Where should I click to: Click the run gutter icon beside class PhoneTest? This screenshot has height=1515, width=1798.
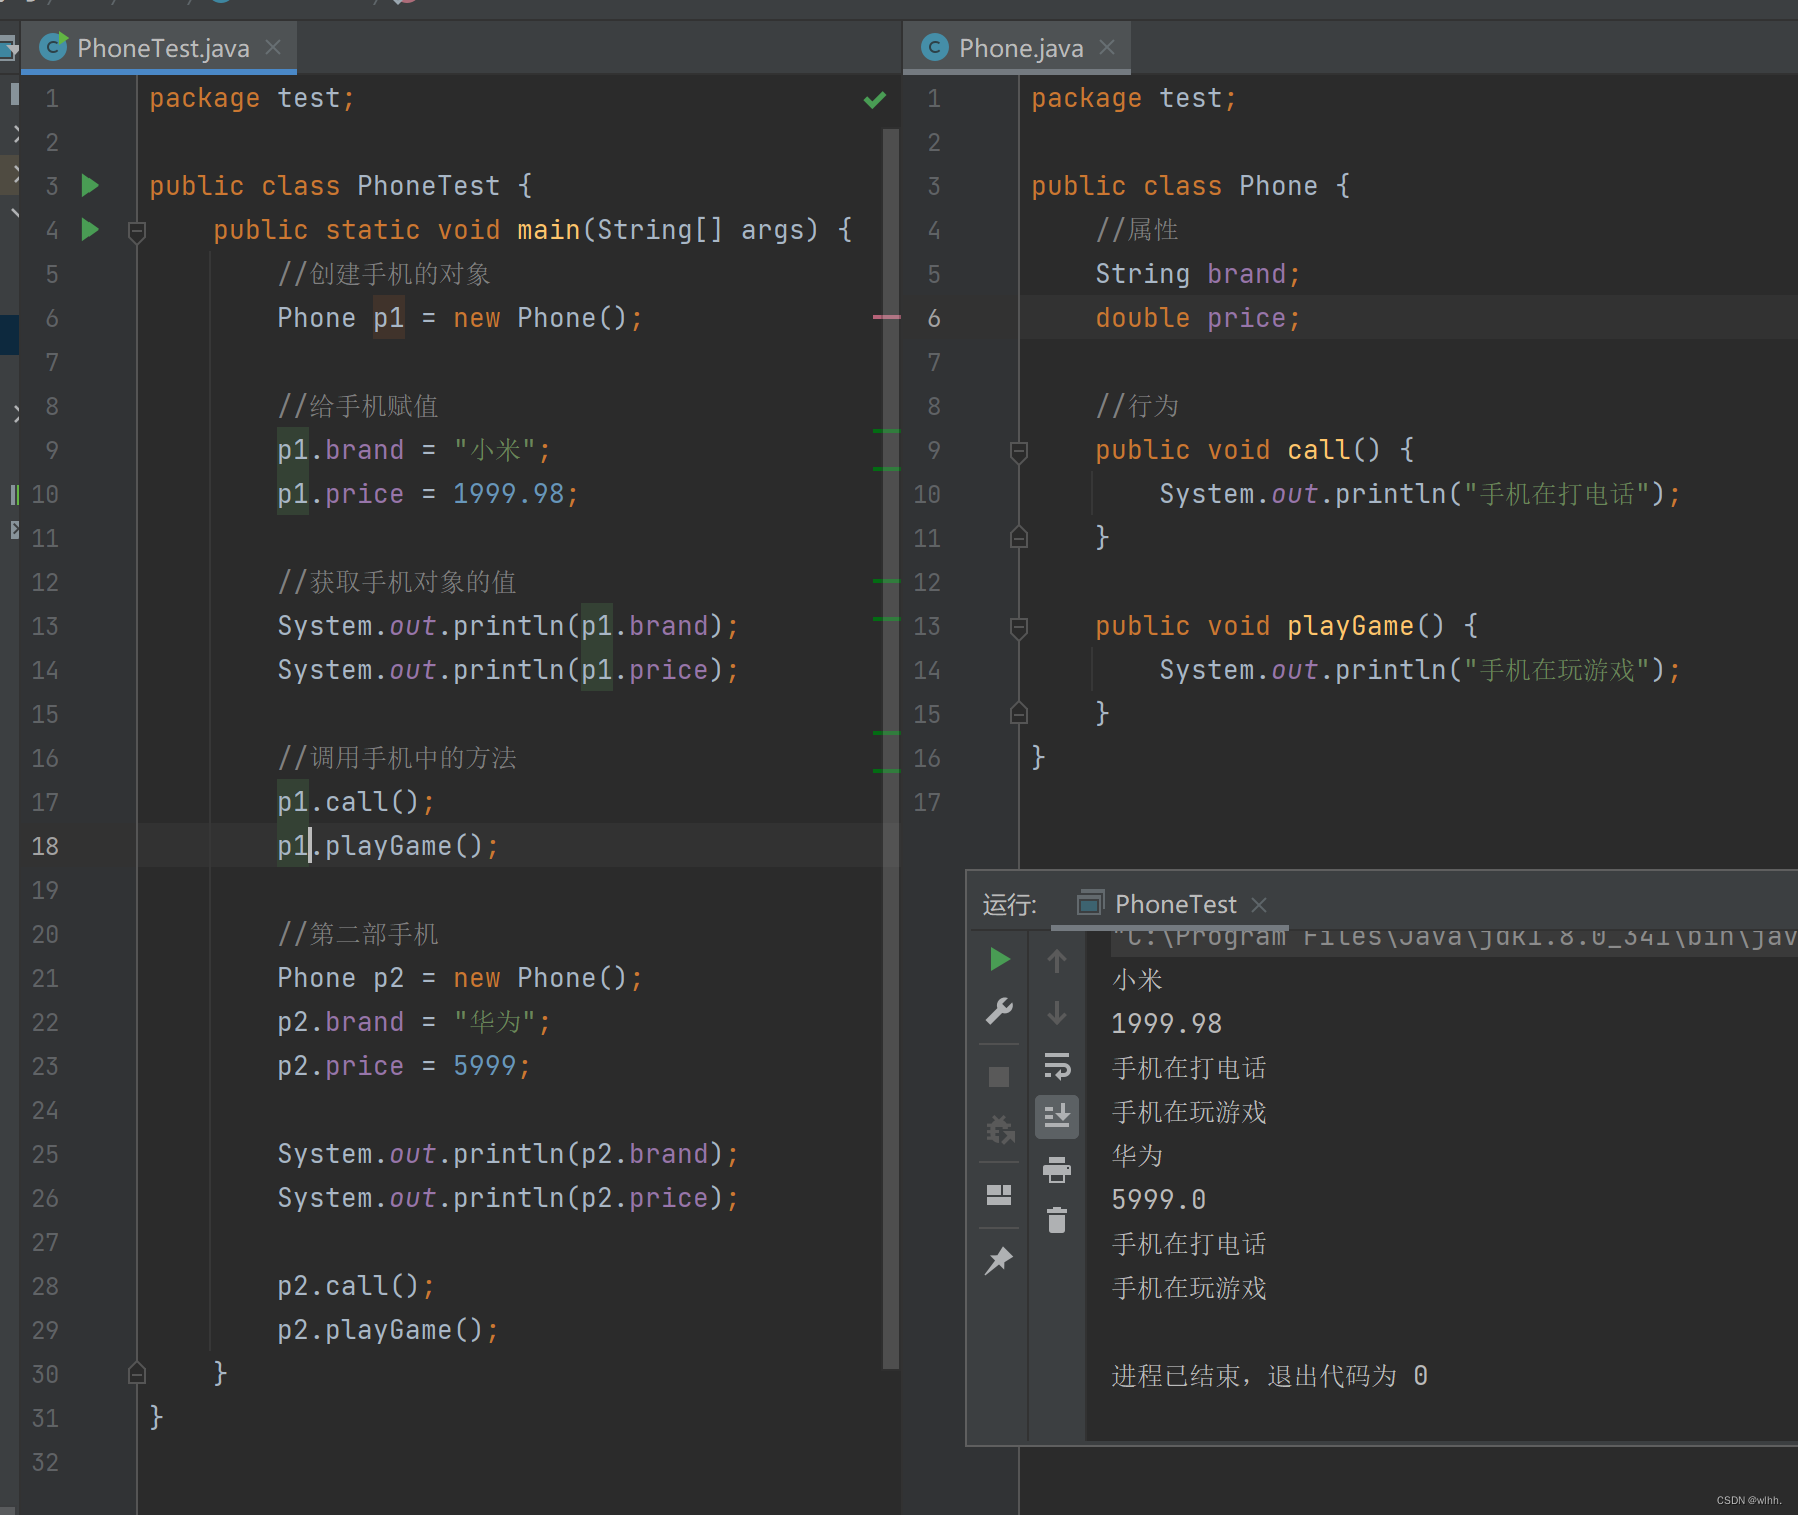[x=90, y=185]
